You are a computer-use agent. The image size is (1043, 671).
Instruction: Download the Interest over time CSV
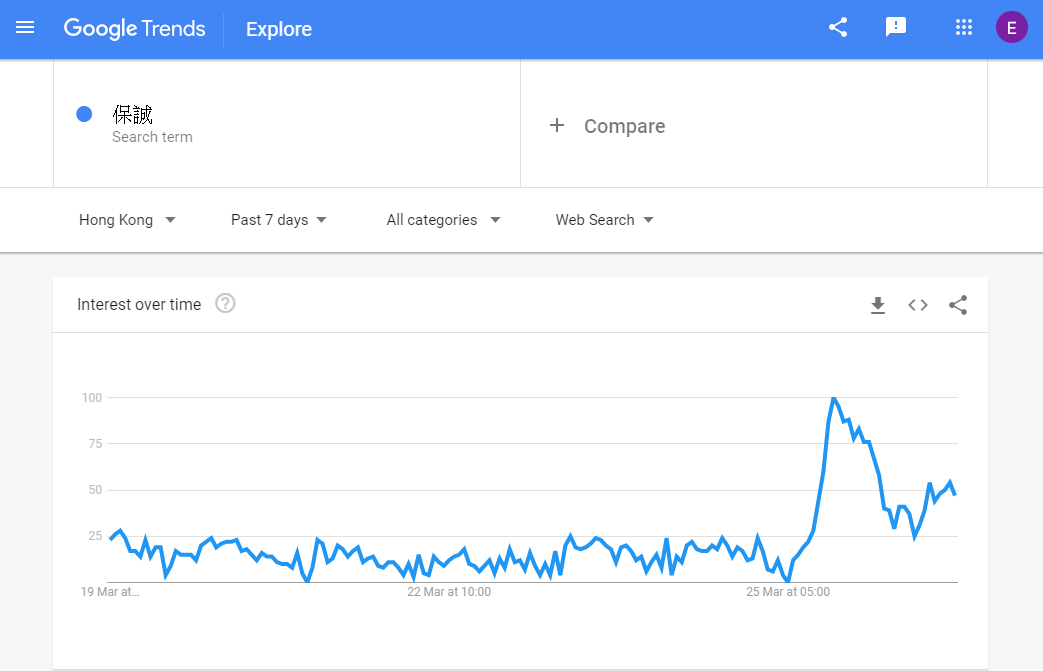click(x=878, y=305)
